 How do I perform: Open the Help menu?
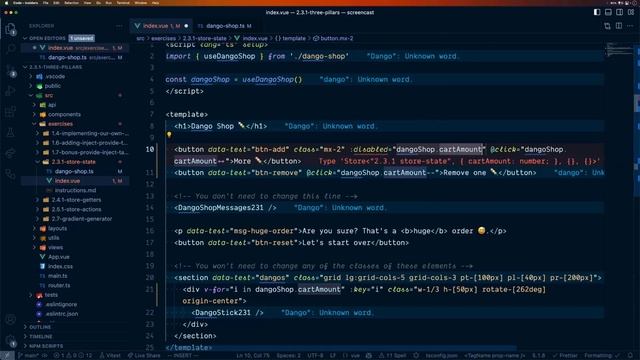(x=155, y=2)
